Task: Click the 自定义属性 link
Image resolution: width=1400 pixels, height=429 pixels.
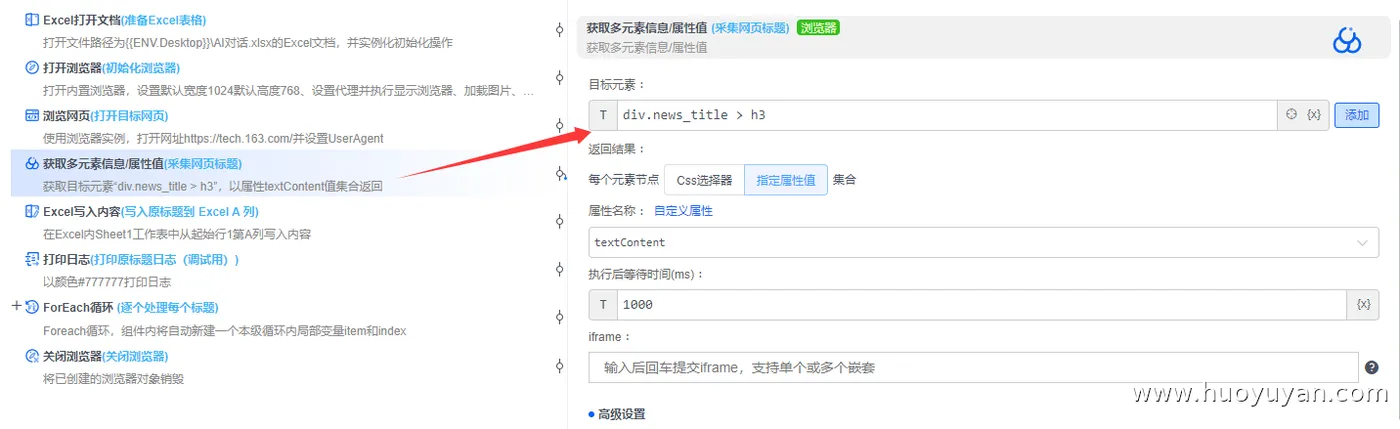Action: 683,211
